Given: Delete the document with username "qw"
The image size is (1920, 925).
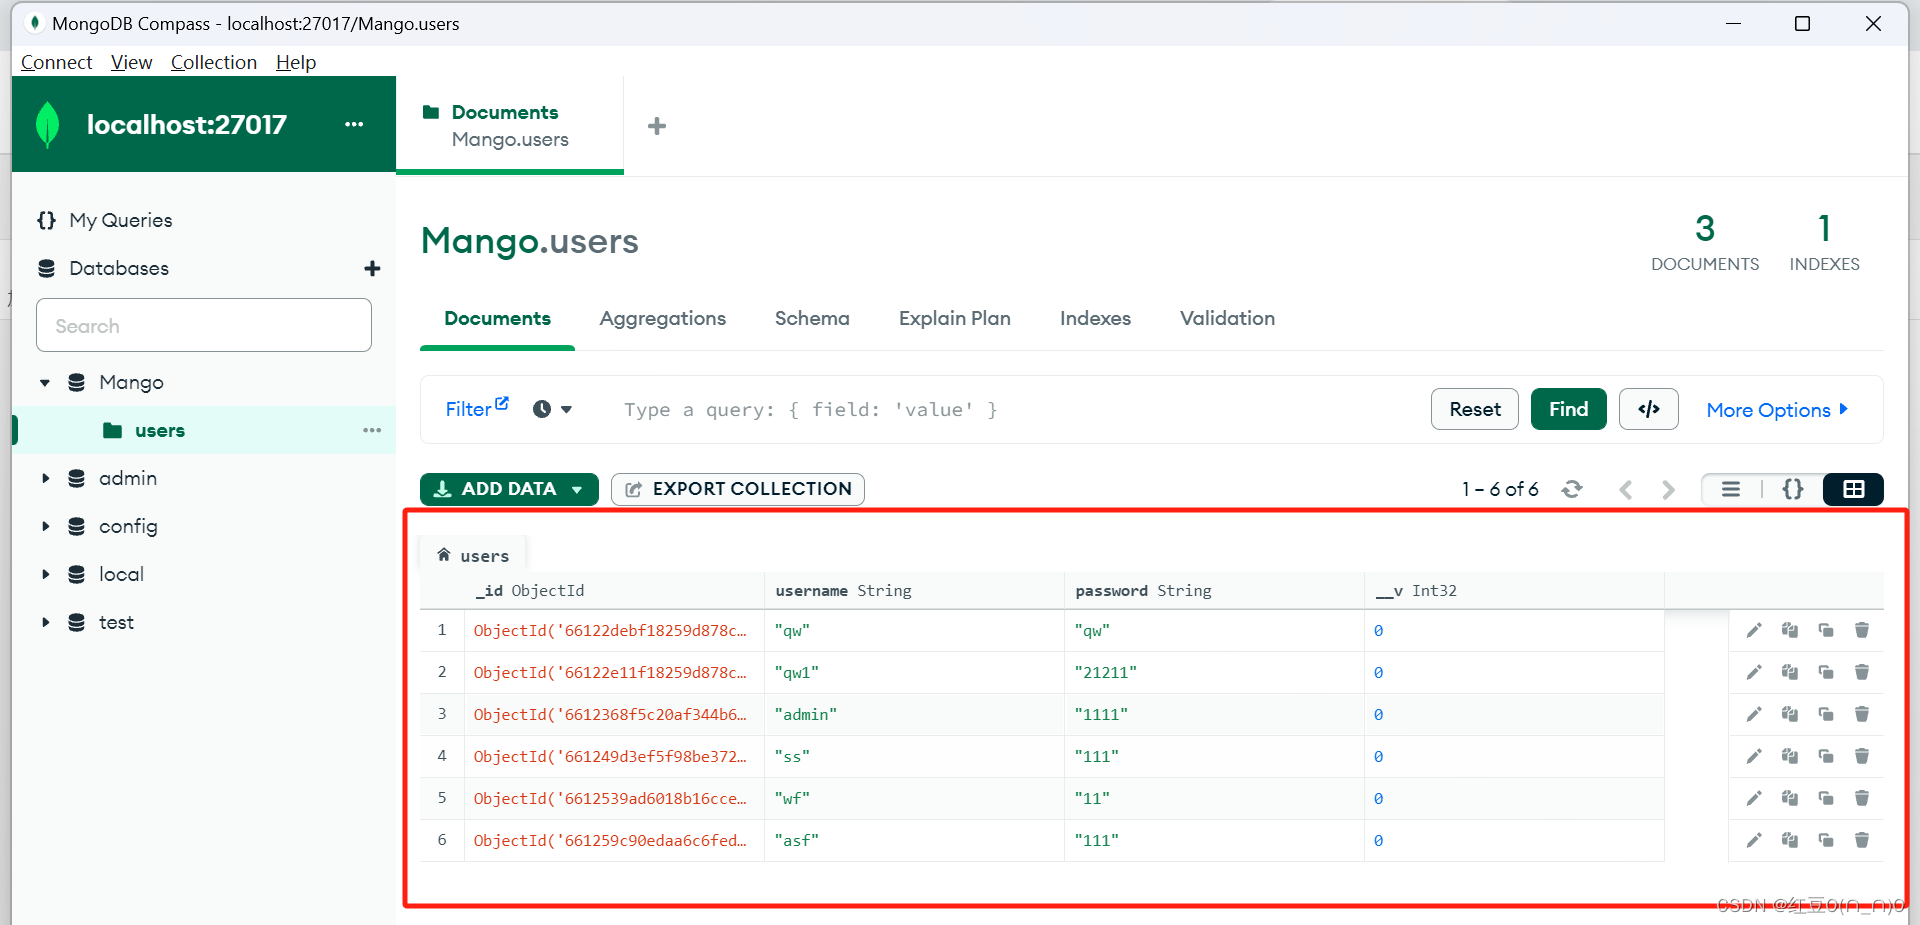Looking at the screenshot, I should click(1862, 630).
